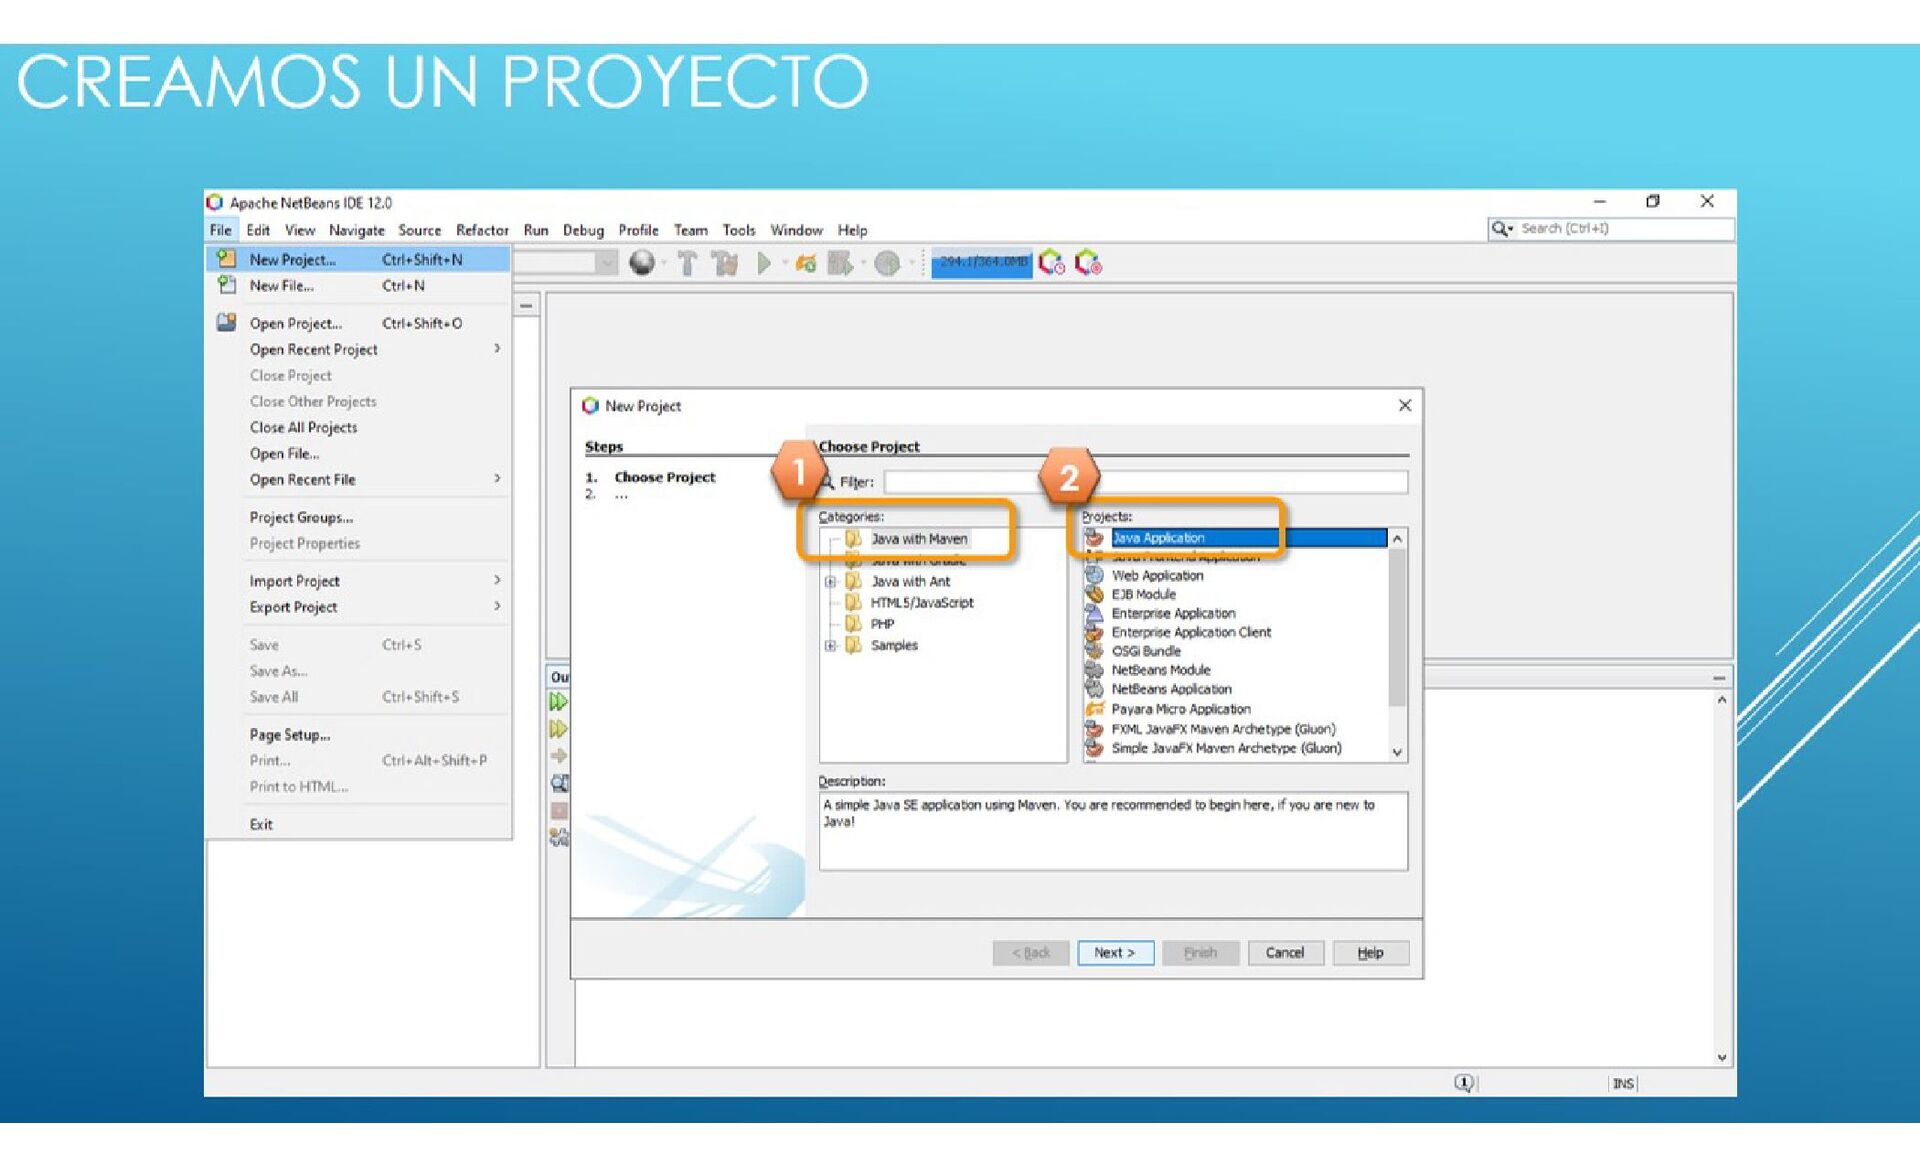This screenshot has width=1920, height=1166.
Task: Choose Close All Projects menu entry
Action: (x=303, y=427)
